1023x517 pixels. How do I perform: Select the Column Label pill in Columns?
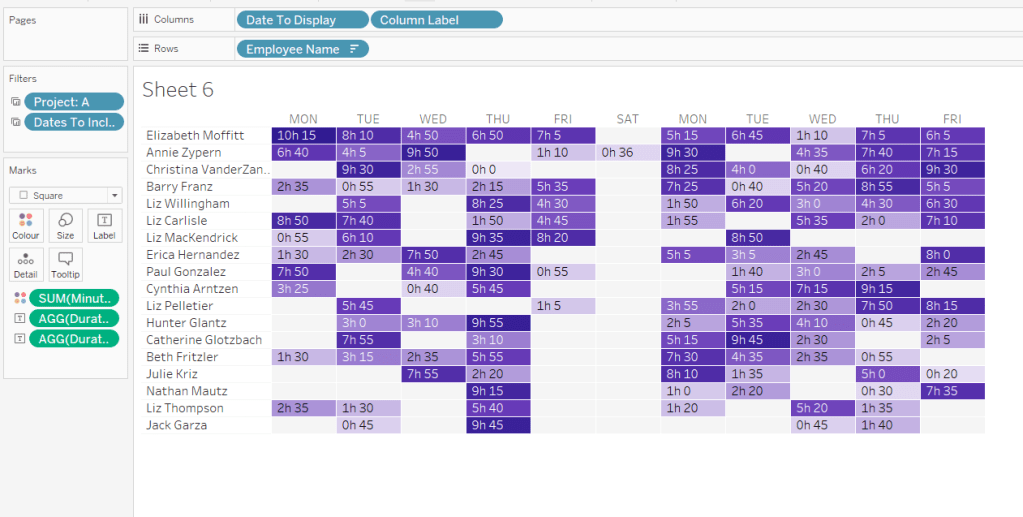click(436, 20)
